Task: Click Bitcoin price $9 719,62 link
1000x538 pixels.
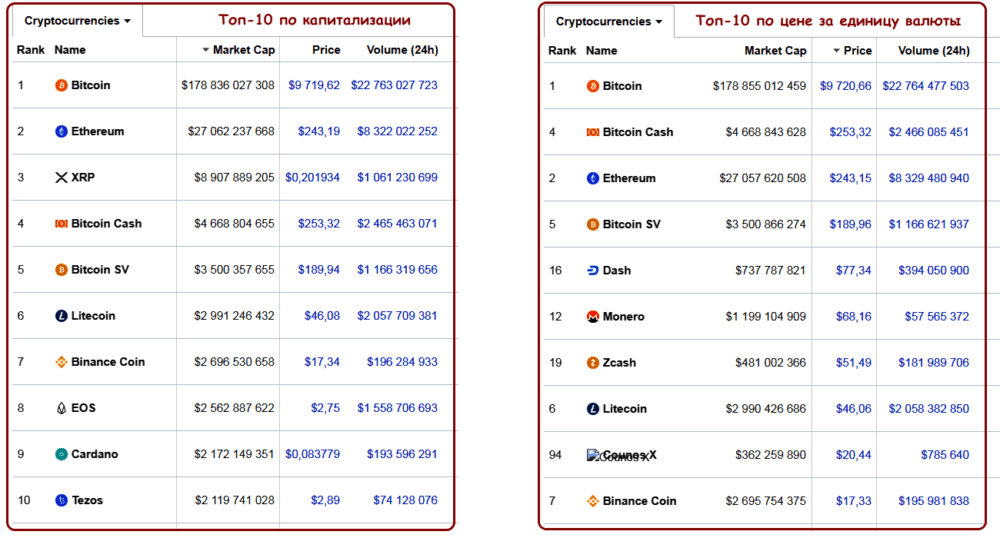Action: point(314,86)
